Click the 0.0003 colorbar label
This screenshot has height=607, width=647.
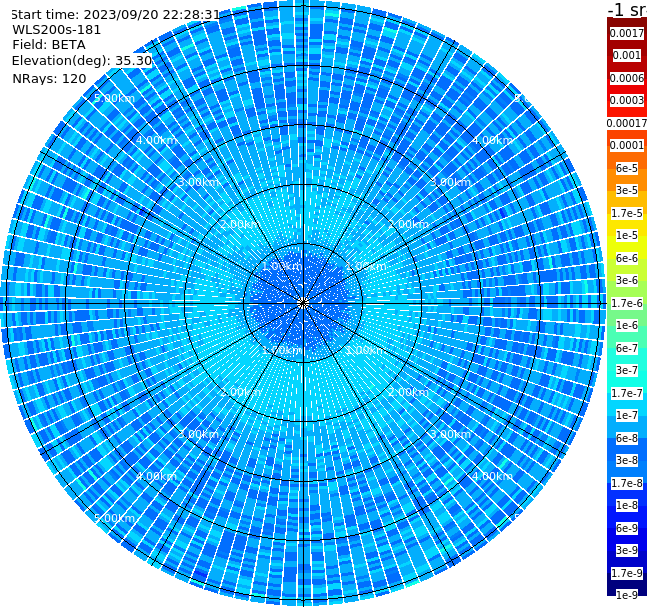[627, 100]
